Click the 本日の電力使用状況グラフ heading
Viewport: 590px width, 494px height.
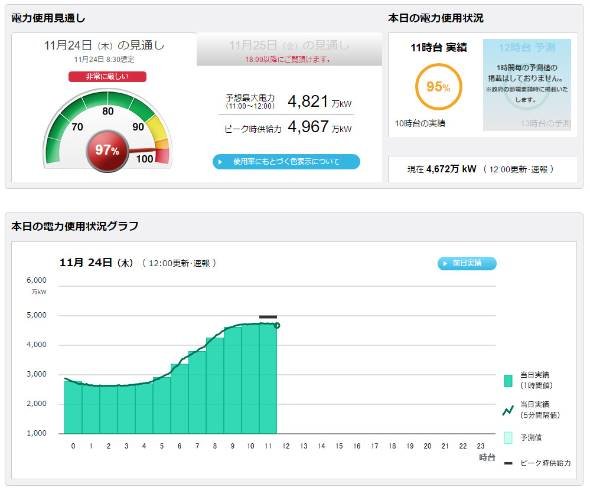(75, 226)
